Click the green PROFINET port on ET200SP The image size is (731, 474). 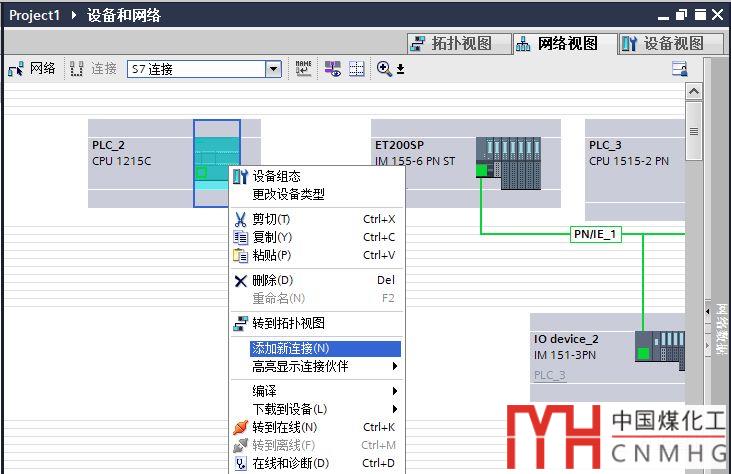click(482, 171)
